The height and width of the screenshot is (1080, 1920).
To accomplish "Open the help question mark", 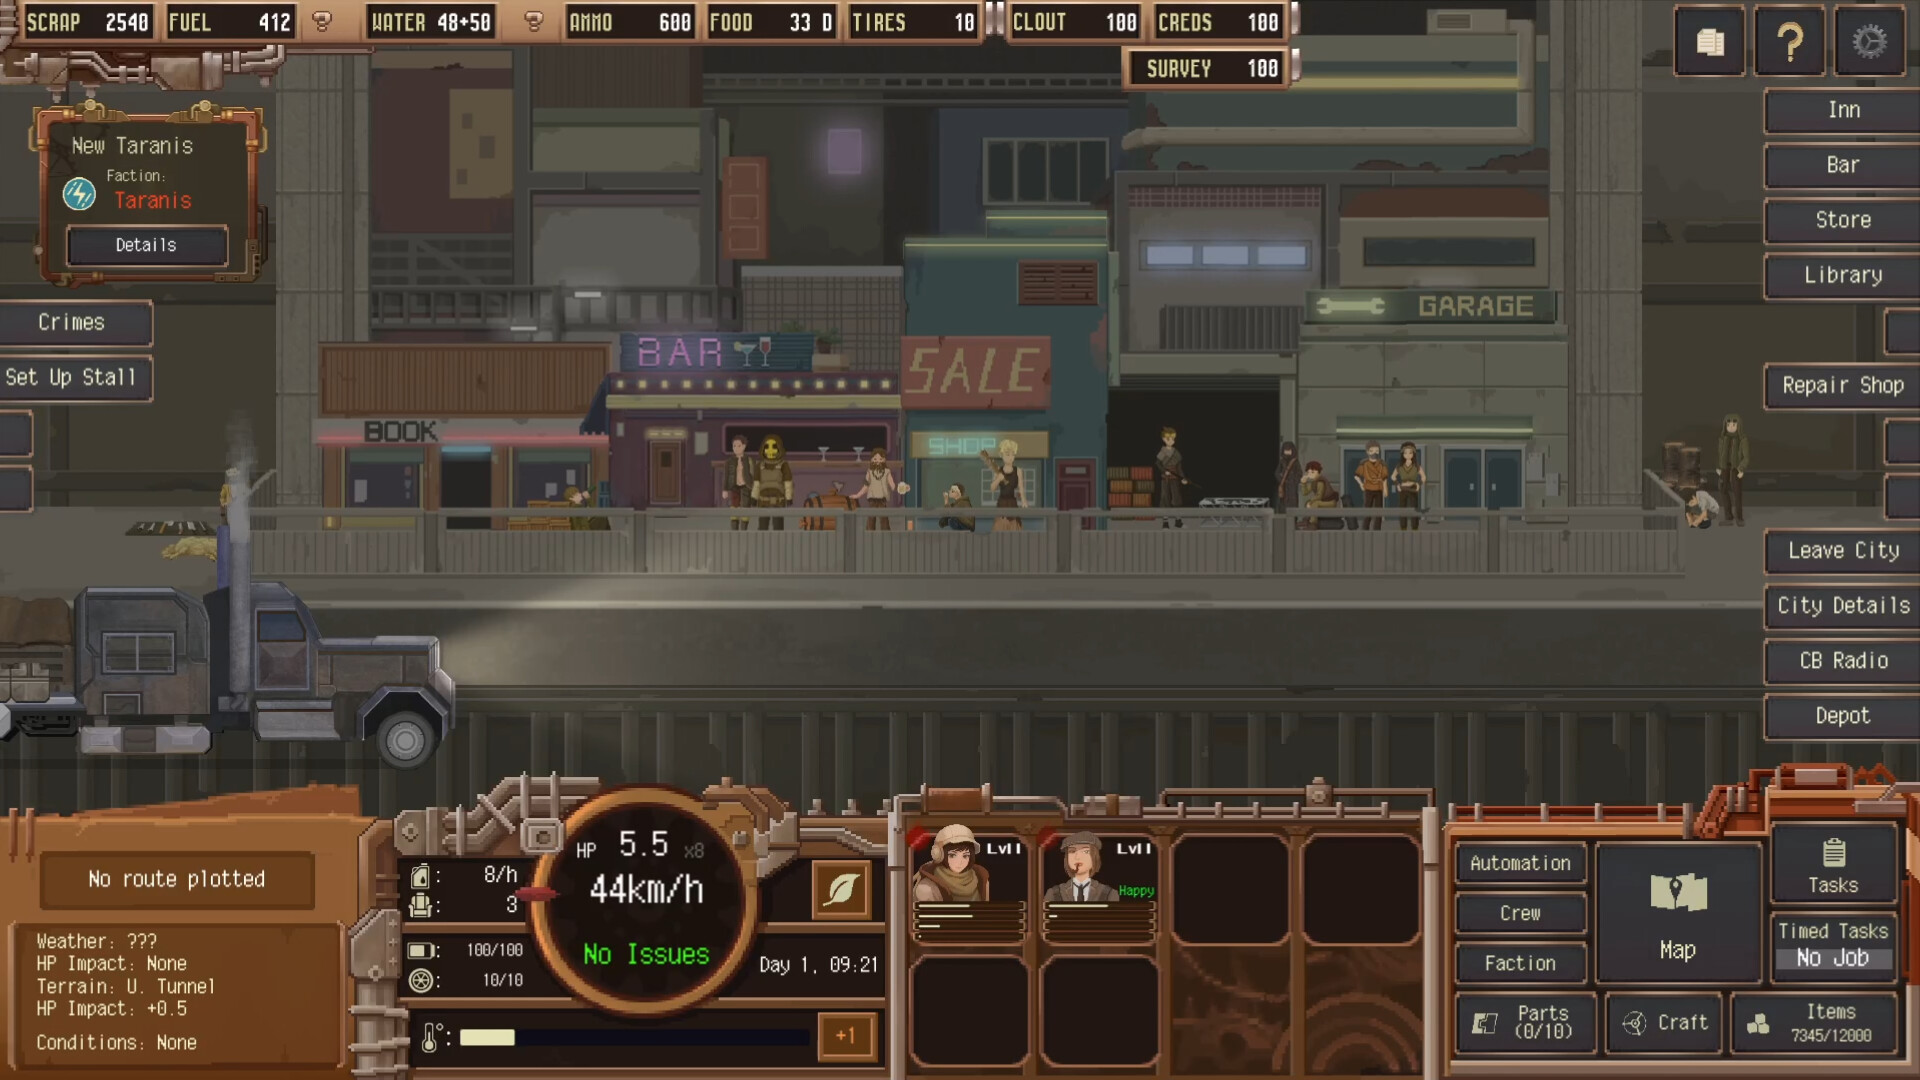I will (x=1789, y=41).
